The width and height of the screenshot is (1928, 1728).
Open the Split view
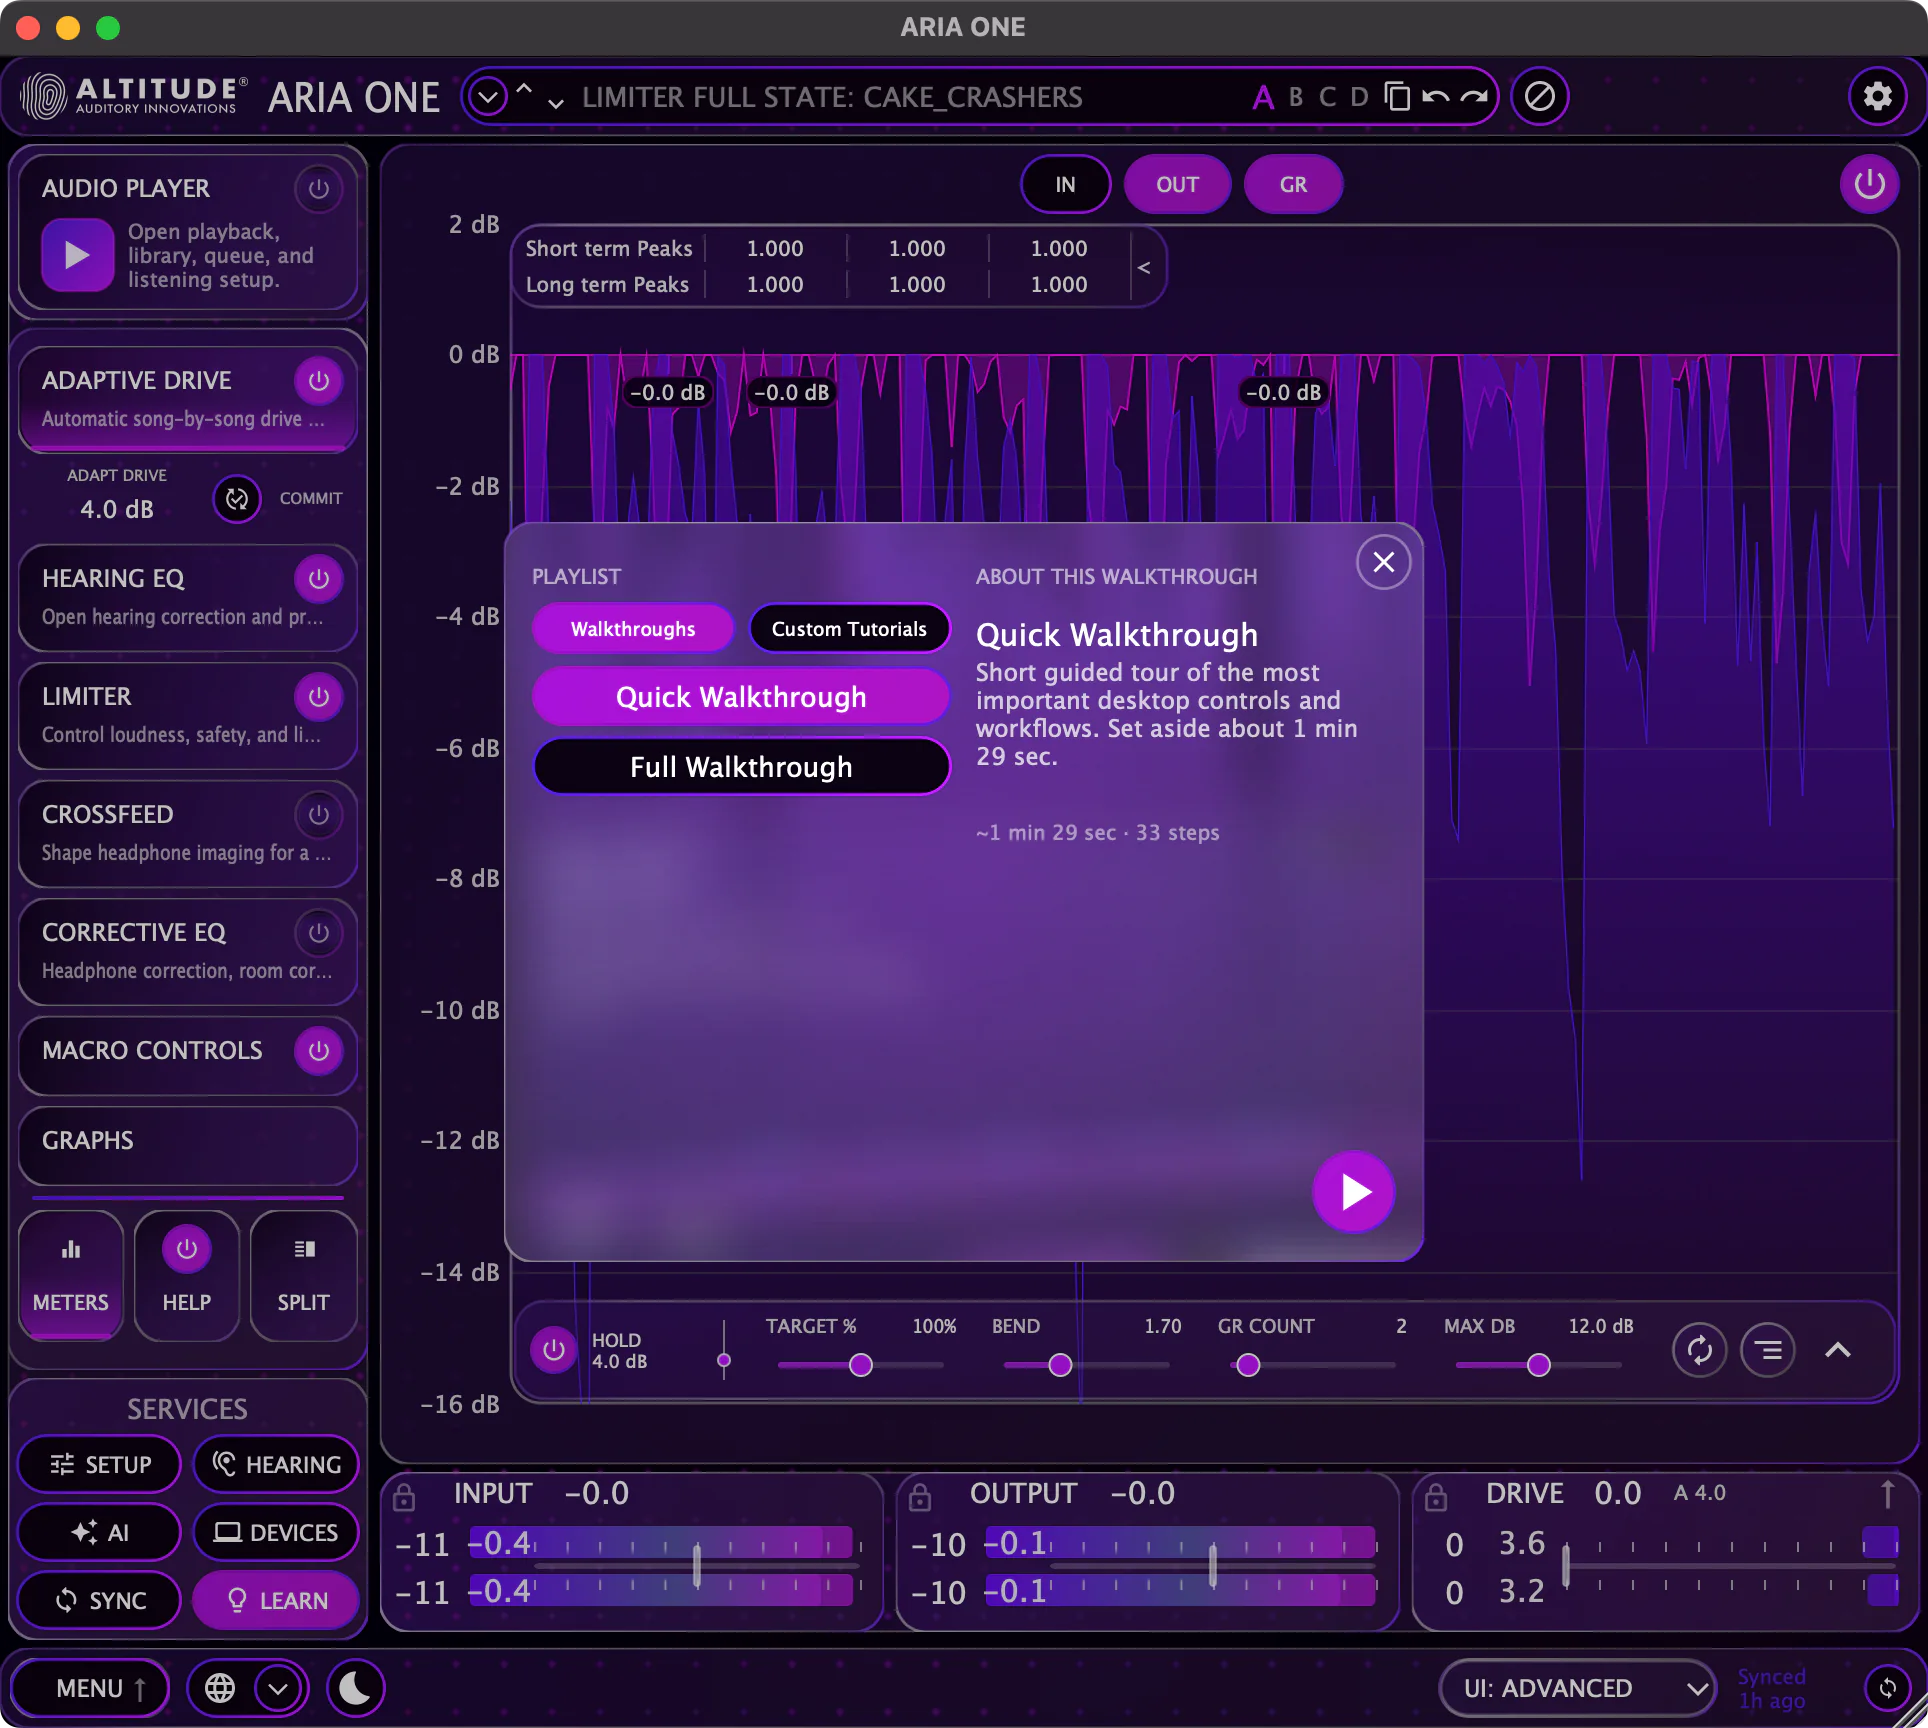point(303,1275)
